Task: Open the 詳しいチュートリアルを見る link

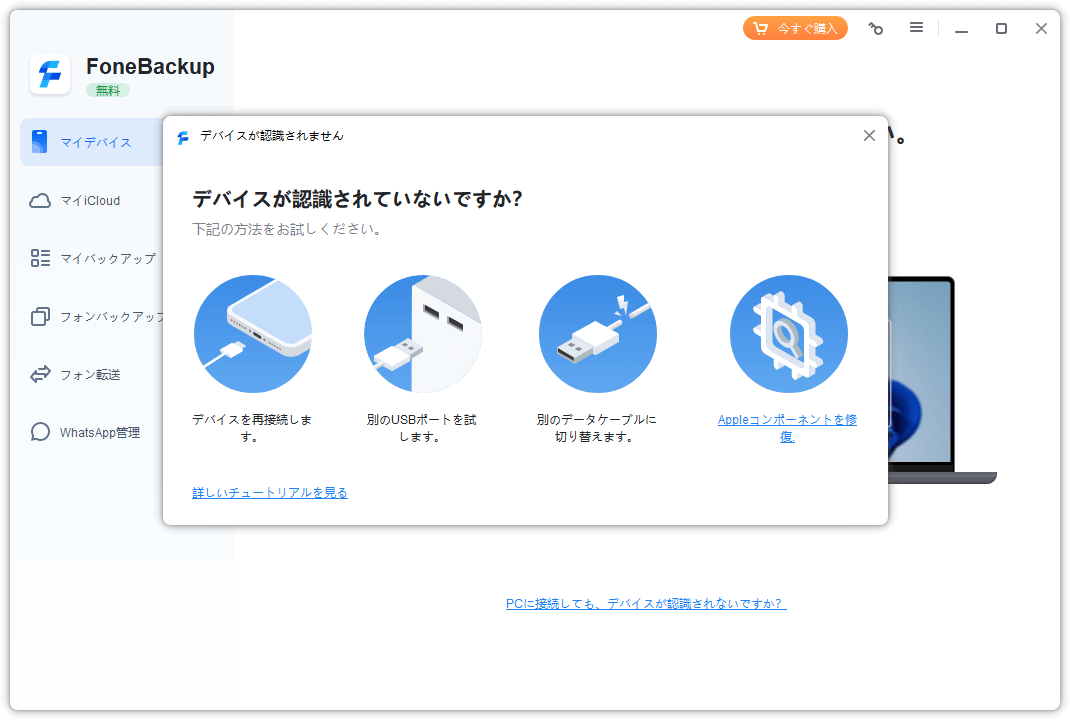Action: point(270,493)
